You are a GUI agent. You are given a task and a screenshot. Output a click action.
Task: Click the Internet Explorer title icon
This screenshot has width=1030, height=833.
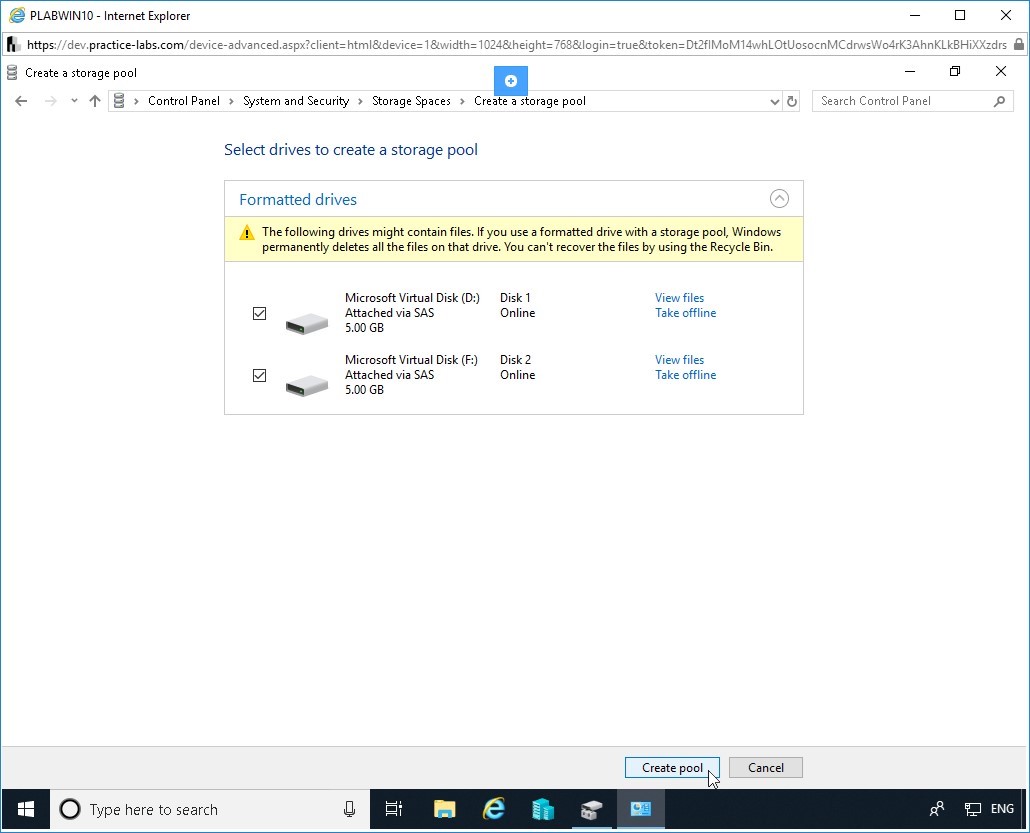point(16,15)
